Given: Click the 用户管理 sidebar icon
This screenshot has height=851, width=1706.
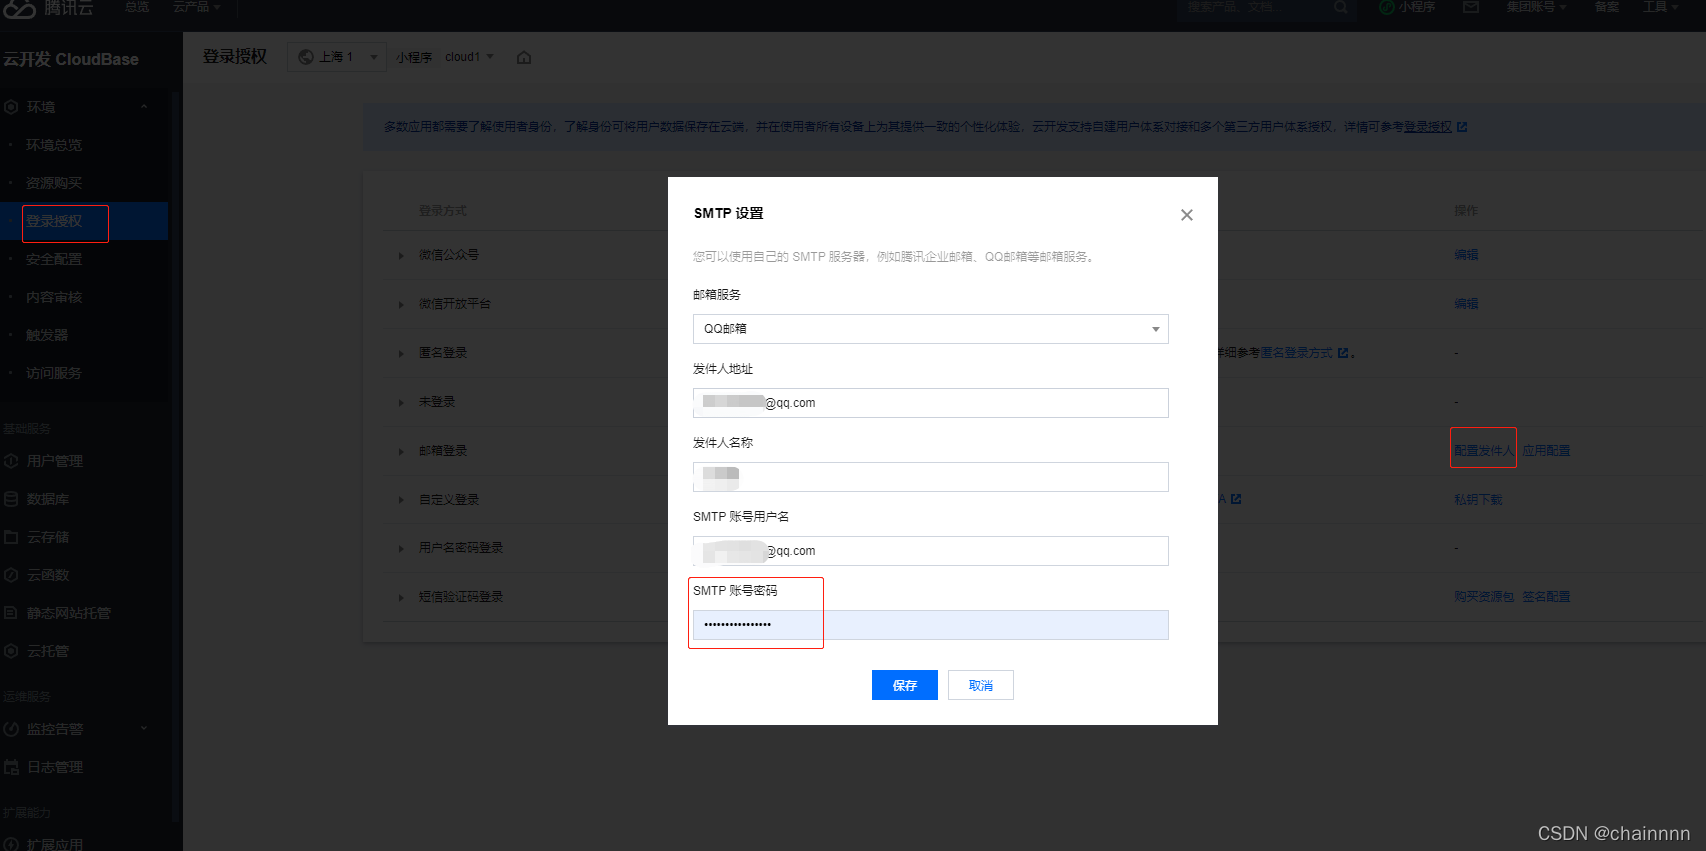Looking at the screenshot, I should coord(12,461).
